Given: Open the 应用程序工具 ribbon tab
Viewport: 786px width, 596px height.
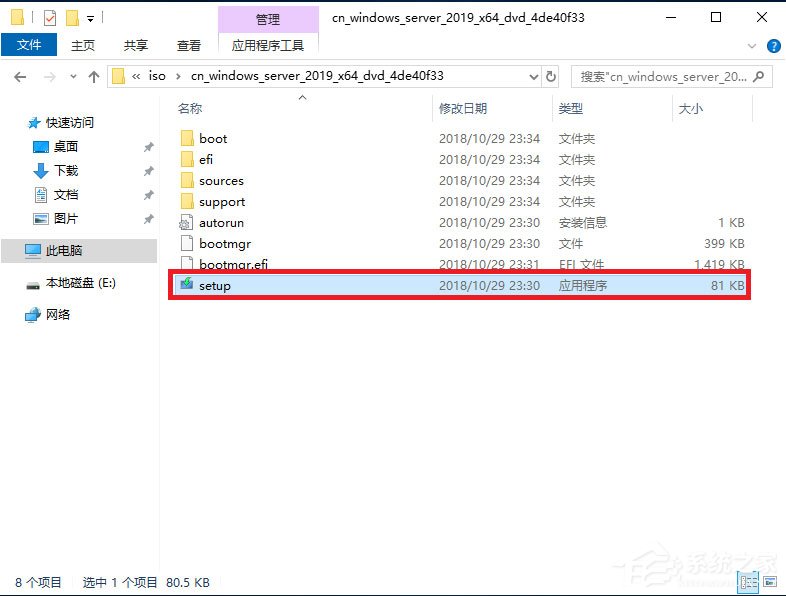Looking at the screenshot, I should click(268, 46).
